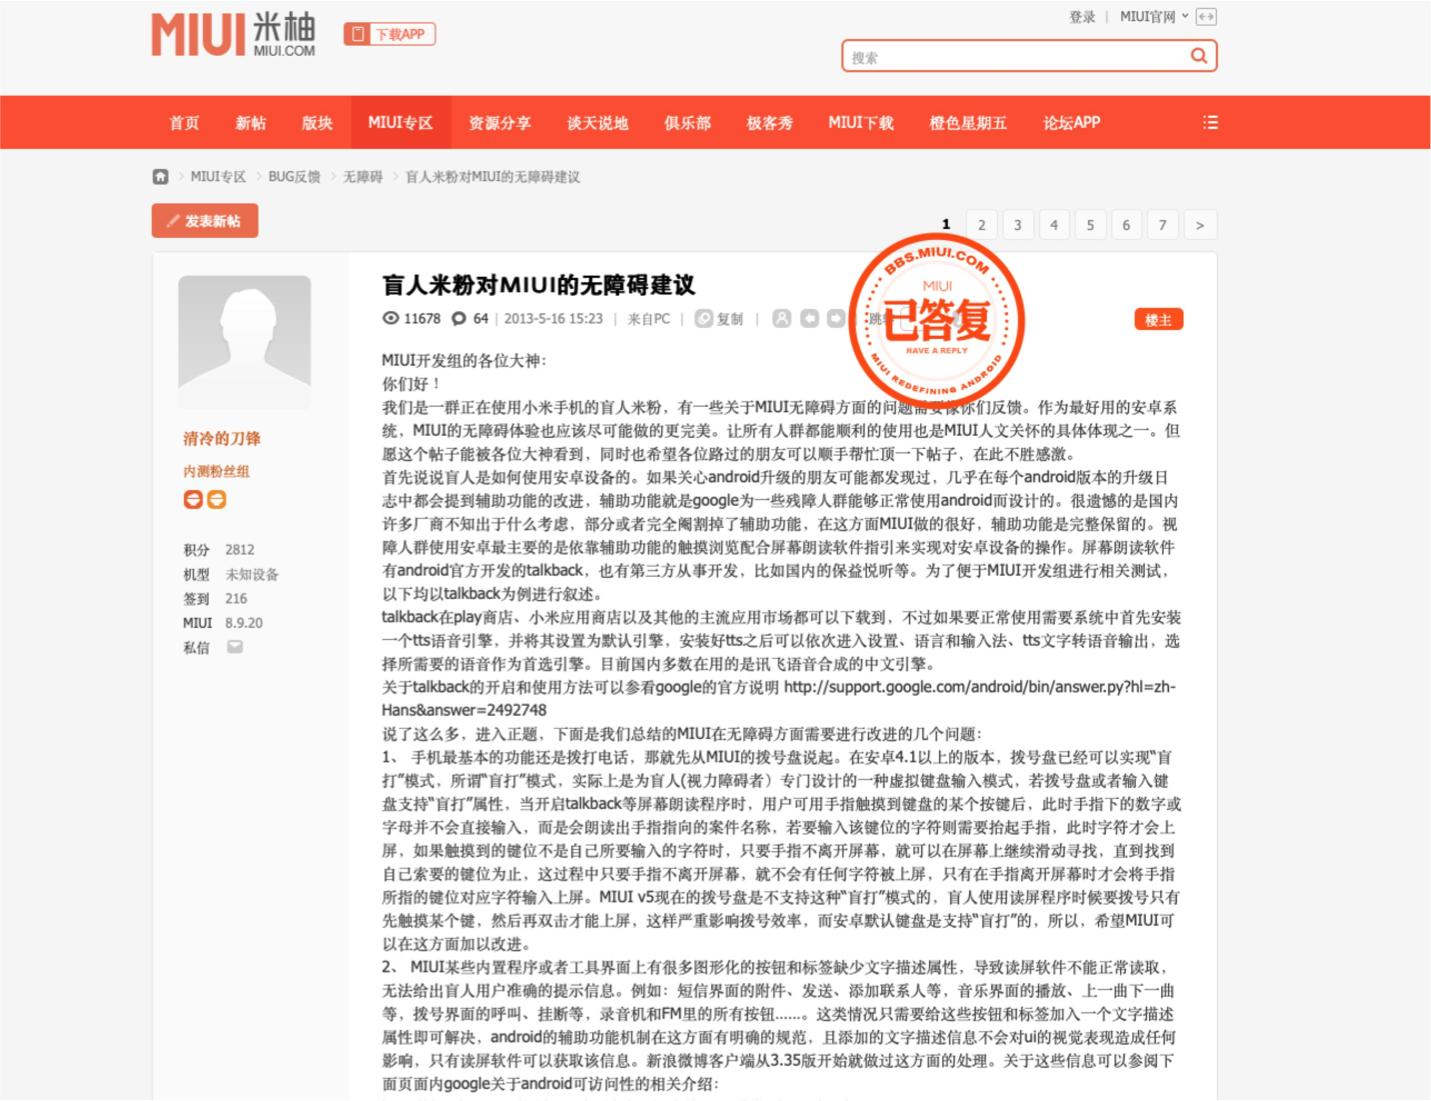Click the profile person icon in the post toolbar
Viewport: 1431px width, 1101px height.
(x=783, y=318)
